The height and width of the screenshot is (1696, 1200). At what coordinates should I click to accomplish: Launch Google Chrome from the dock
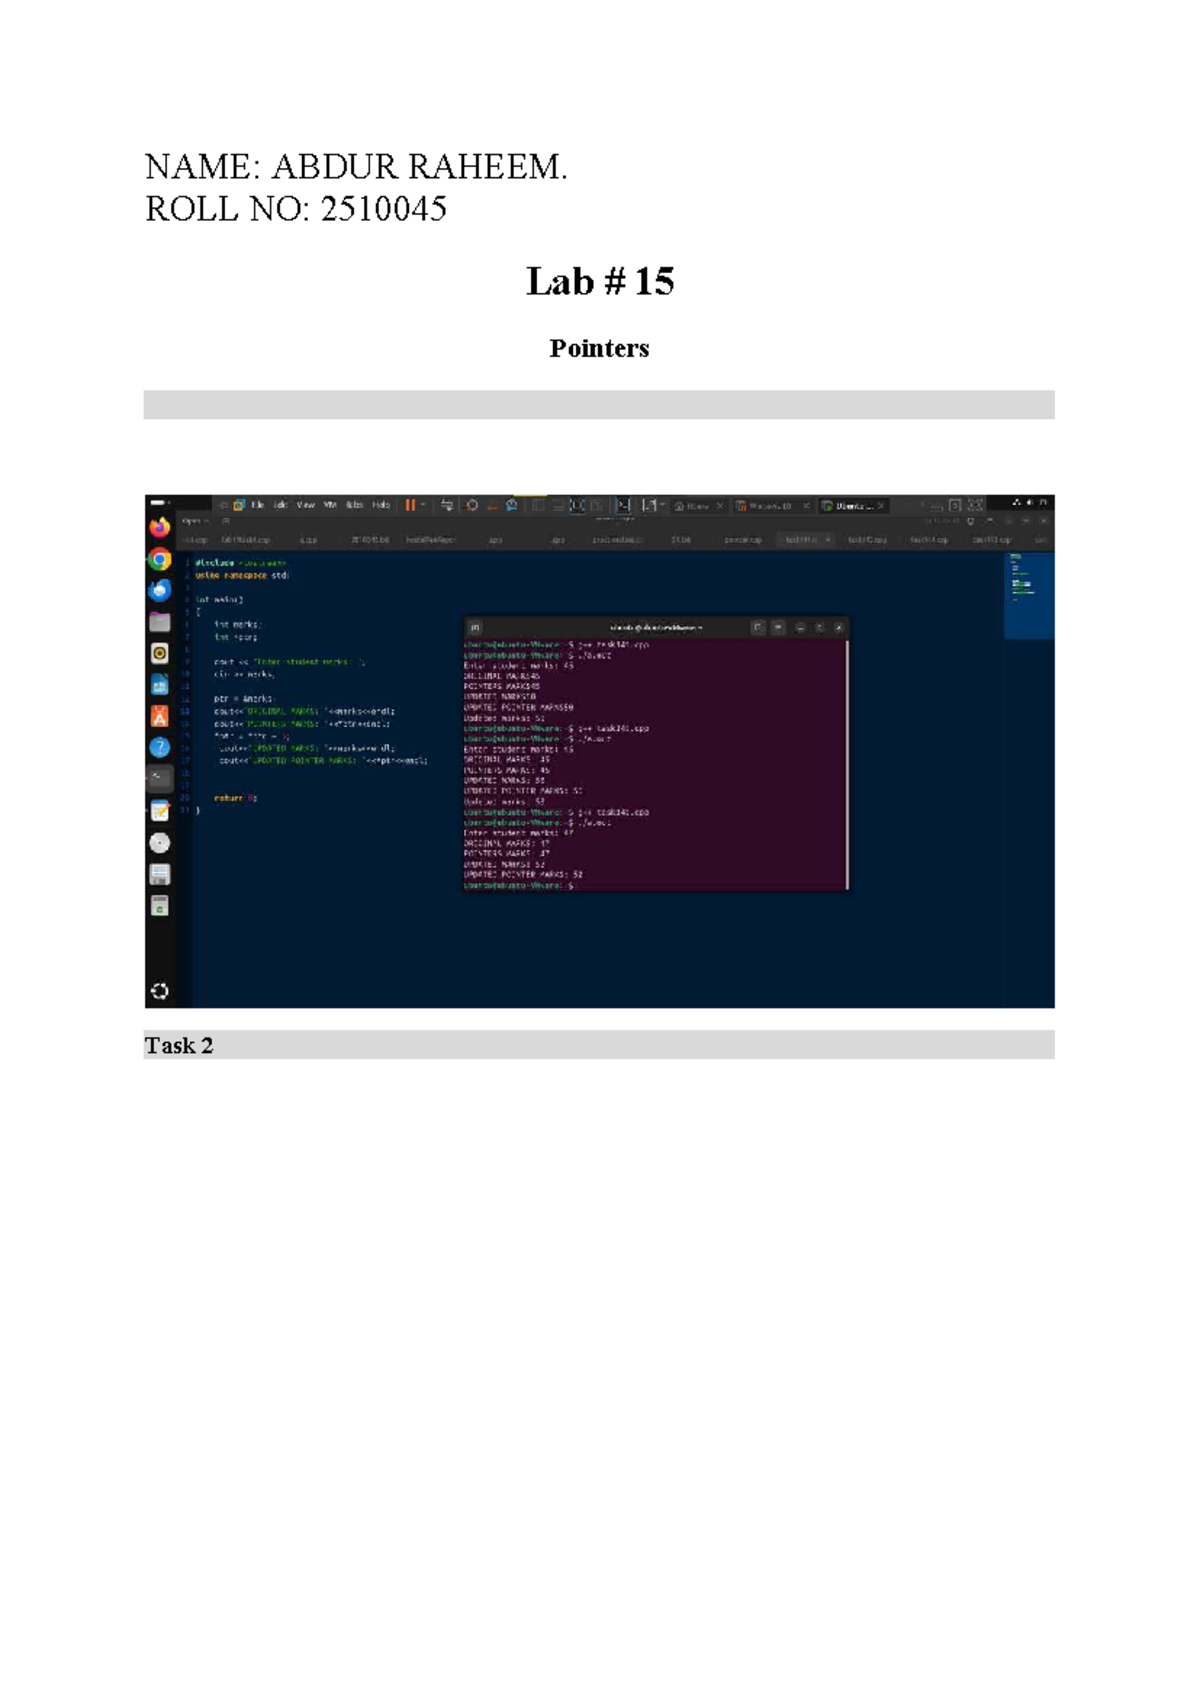click(159, 559)
